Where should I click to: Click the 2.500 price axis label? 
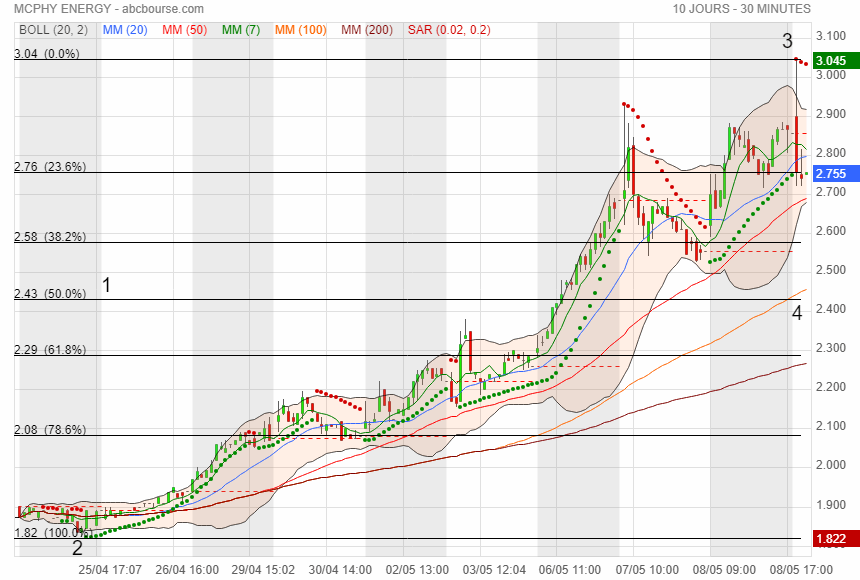click(831, 270)
